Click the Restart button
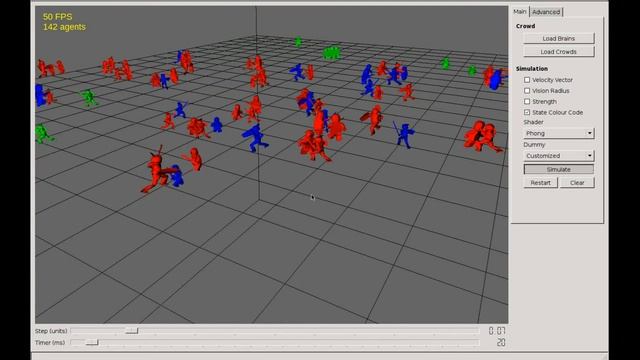Screen dimensions: 640x360 (540, 183)
